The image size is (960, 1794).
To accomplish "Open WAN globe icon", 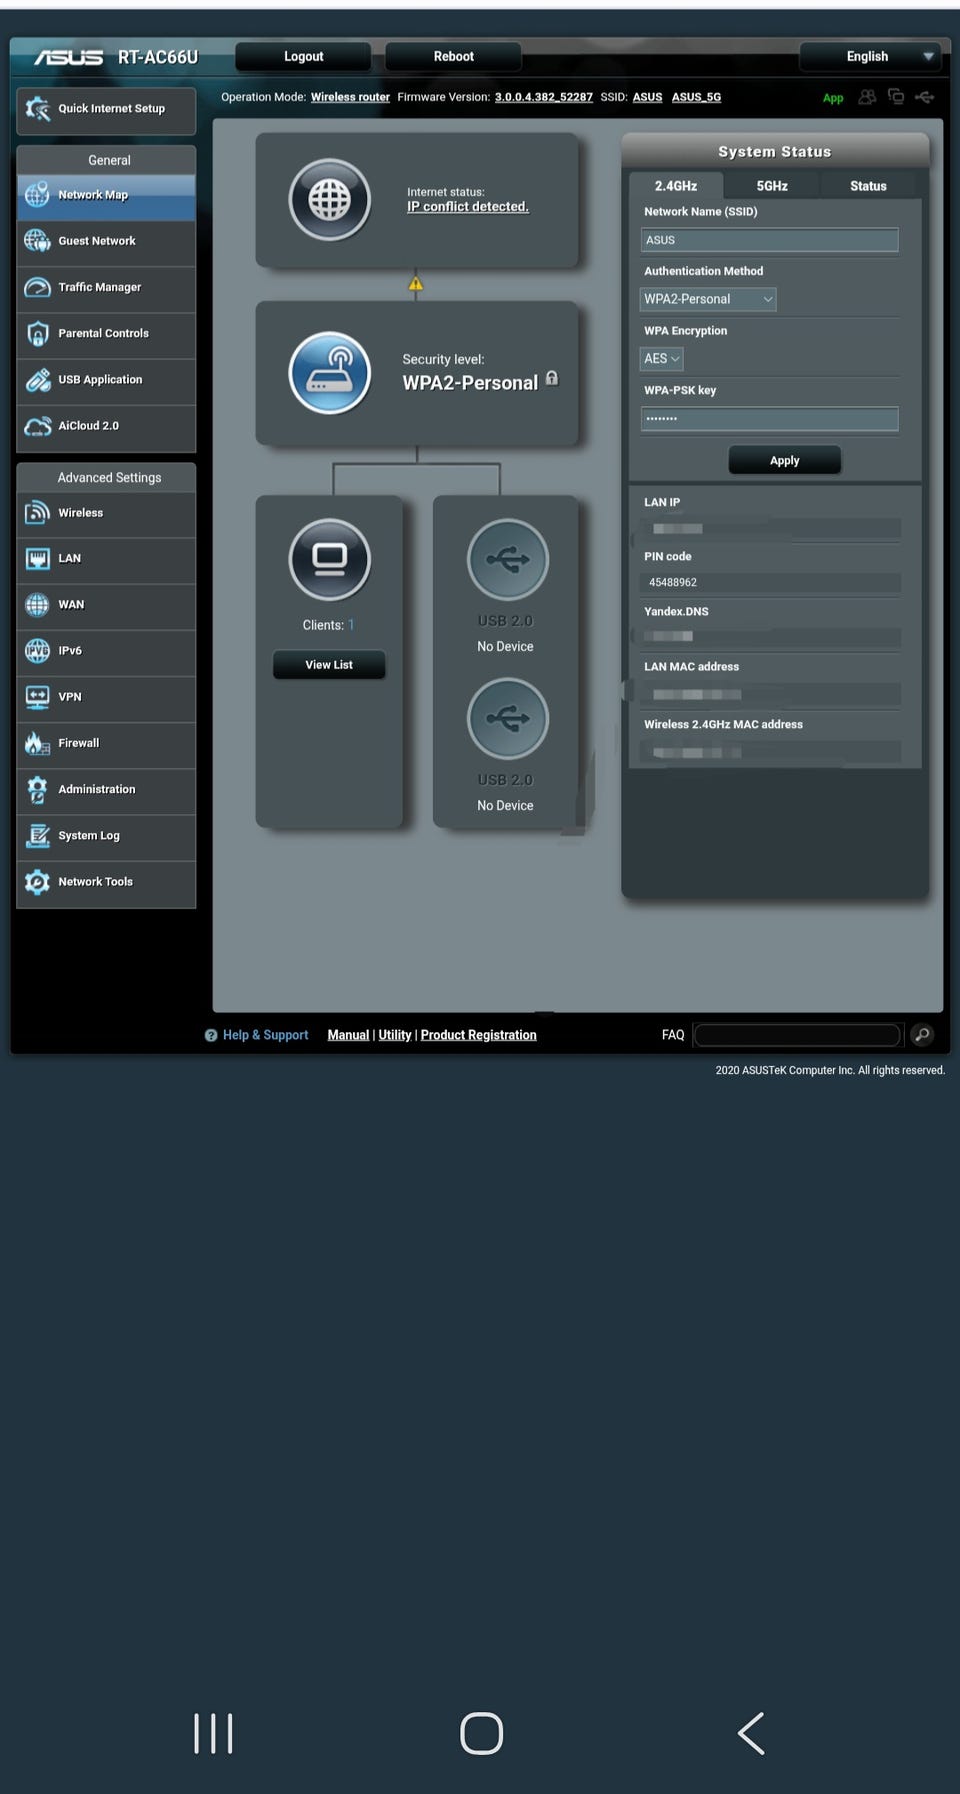I will (38, 605).
